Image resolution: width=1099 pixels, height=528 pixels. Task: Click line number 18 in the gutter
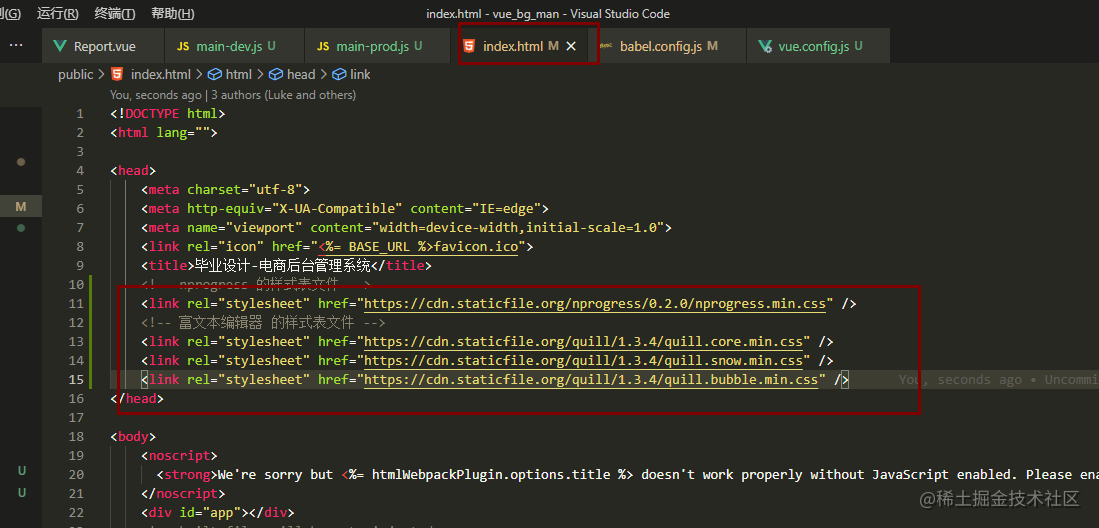point(76,436)
